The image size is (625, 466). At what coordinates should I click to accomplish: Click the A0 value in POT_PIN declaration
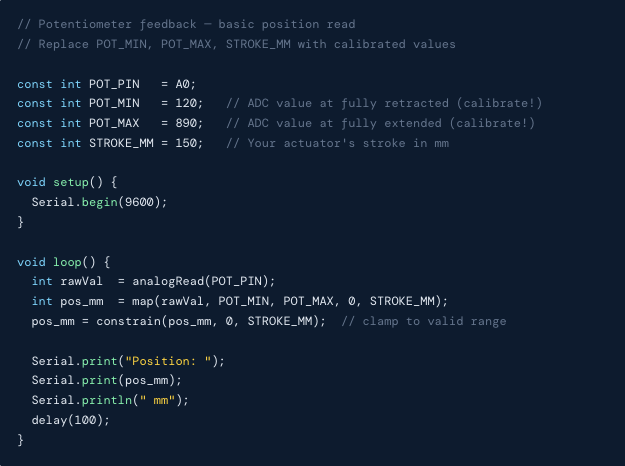pos(186,84)
